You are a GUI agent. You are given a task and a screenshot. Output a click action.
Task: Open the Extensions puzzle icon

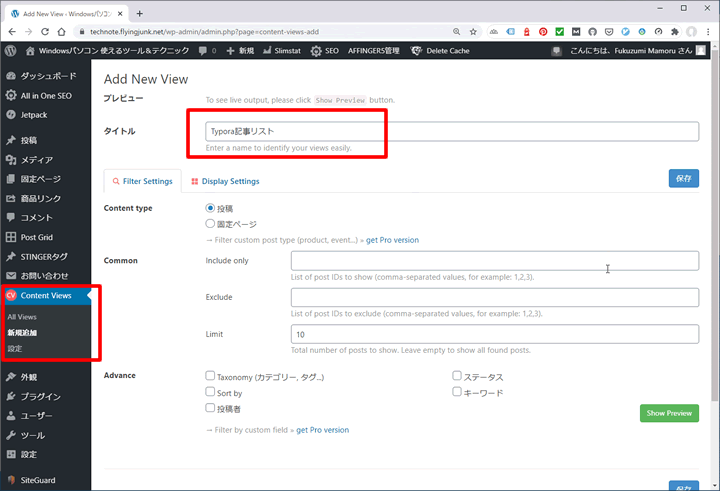(675, 32)
